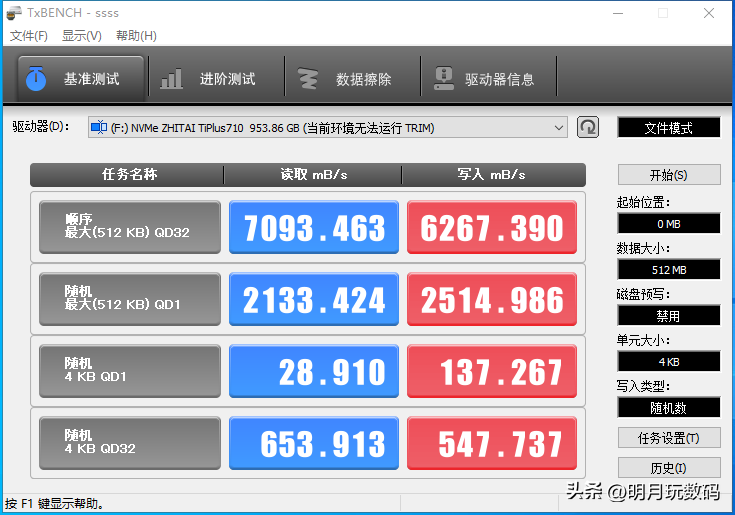Image resolution: width=735 pixels, height=515 pixels.
Task: Click the TxBENCH title bar app icon
Action: 14,13
